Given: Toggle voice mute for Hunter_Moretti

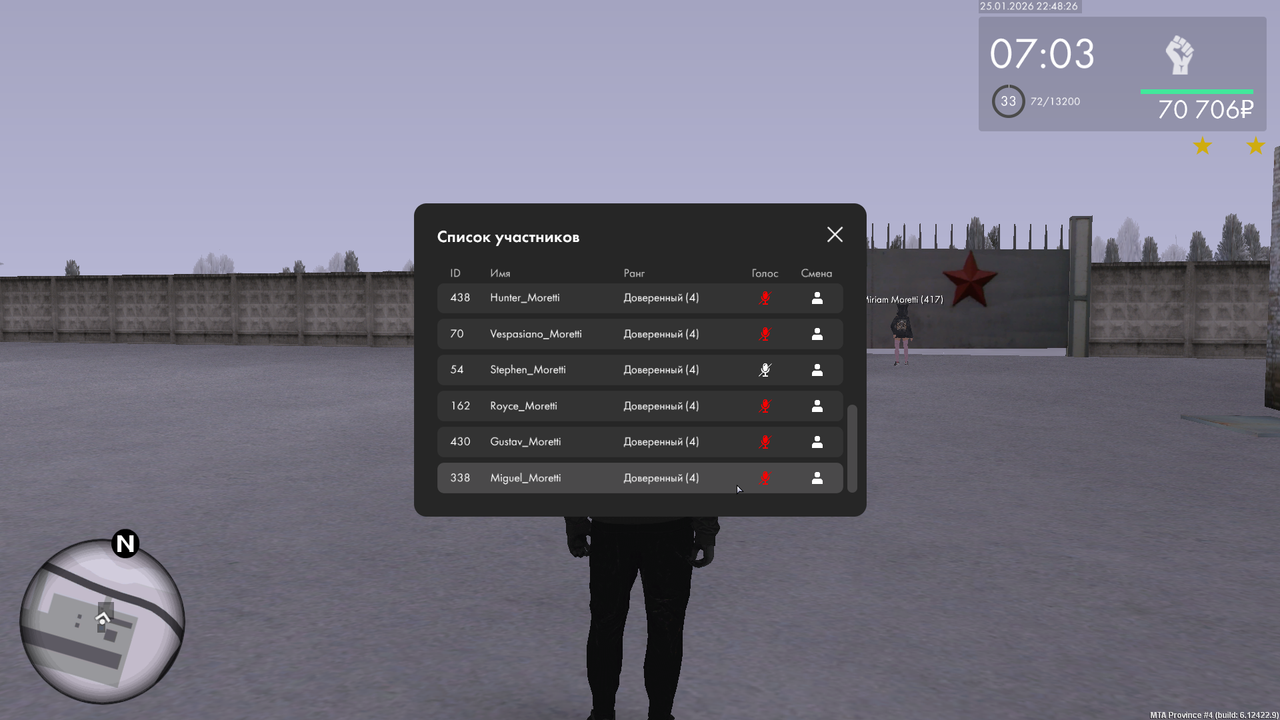Looking at the screenshot, I should [765, 298].
